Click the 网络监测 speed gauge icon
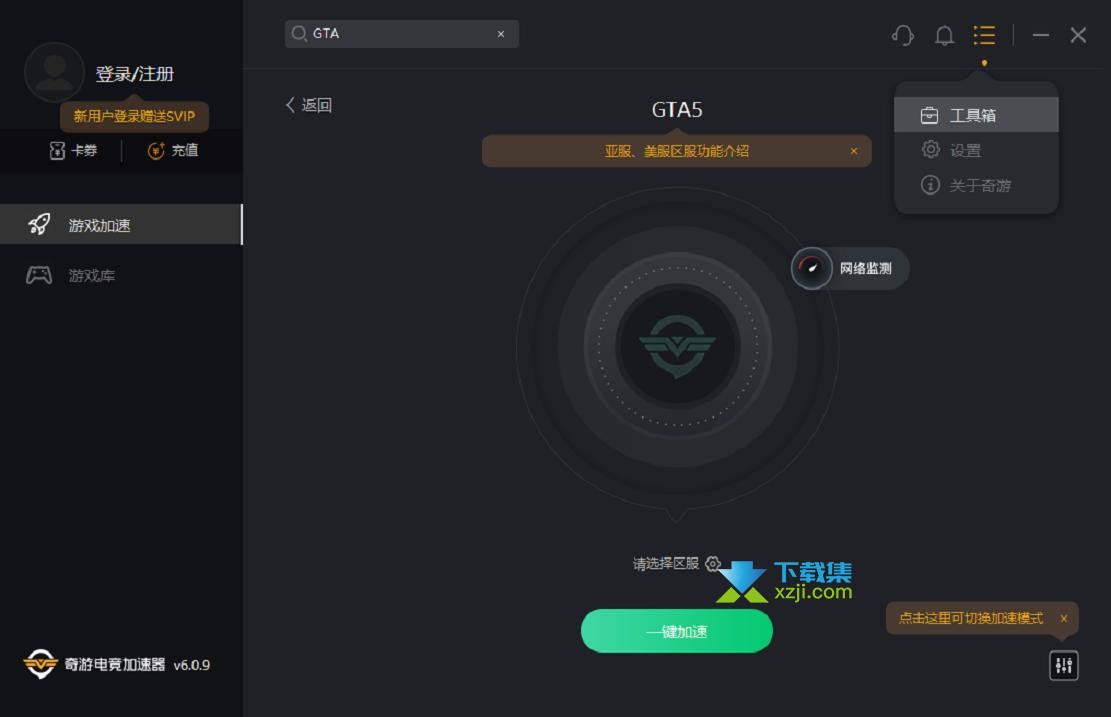 coord(811,268)
